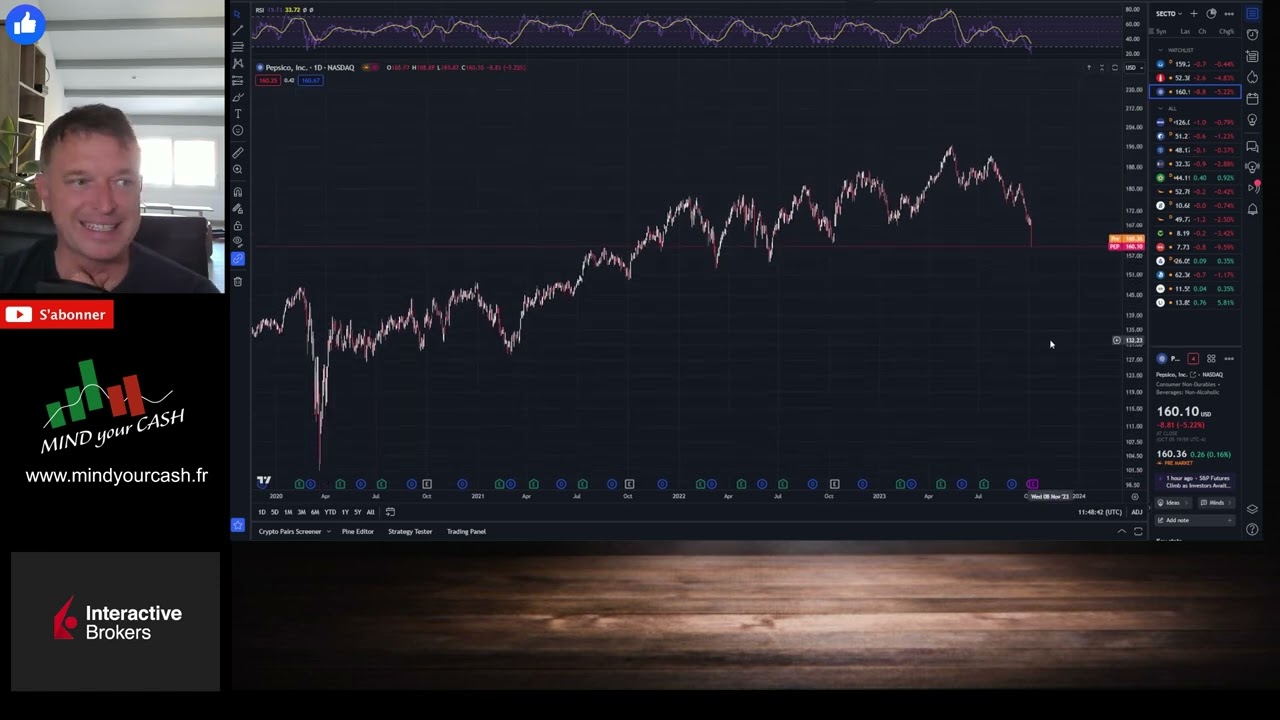Open the Pine Editor tab
The height and width of the screenshot is (720, 1280).
pyautogui.click(x=357, y=532)
